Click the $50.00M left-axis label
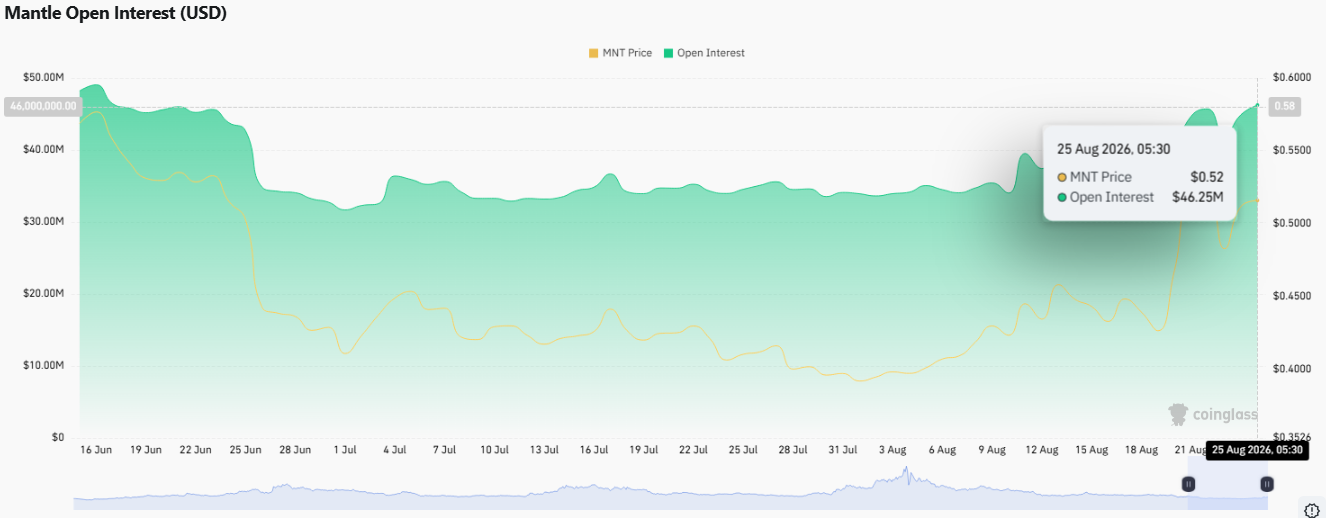This screenshot has height=518, width=1326. point(43,77)
